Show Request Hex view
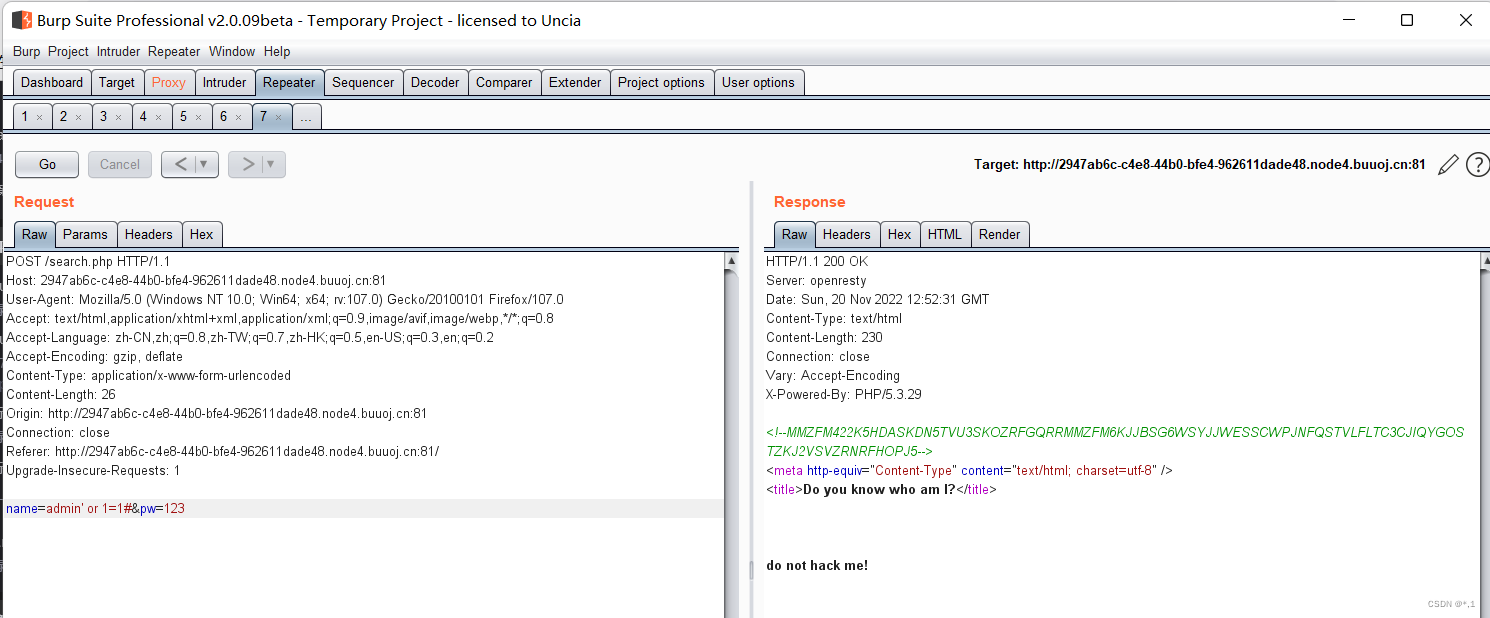 coord(202,234)
